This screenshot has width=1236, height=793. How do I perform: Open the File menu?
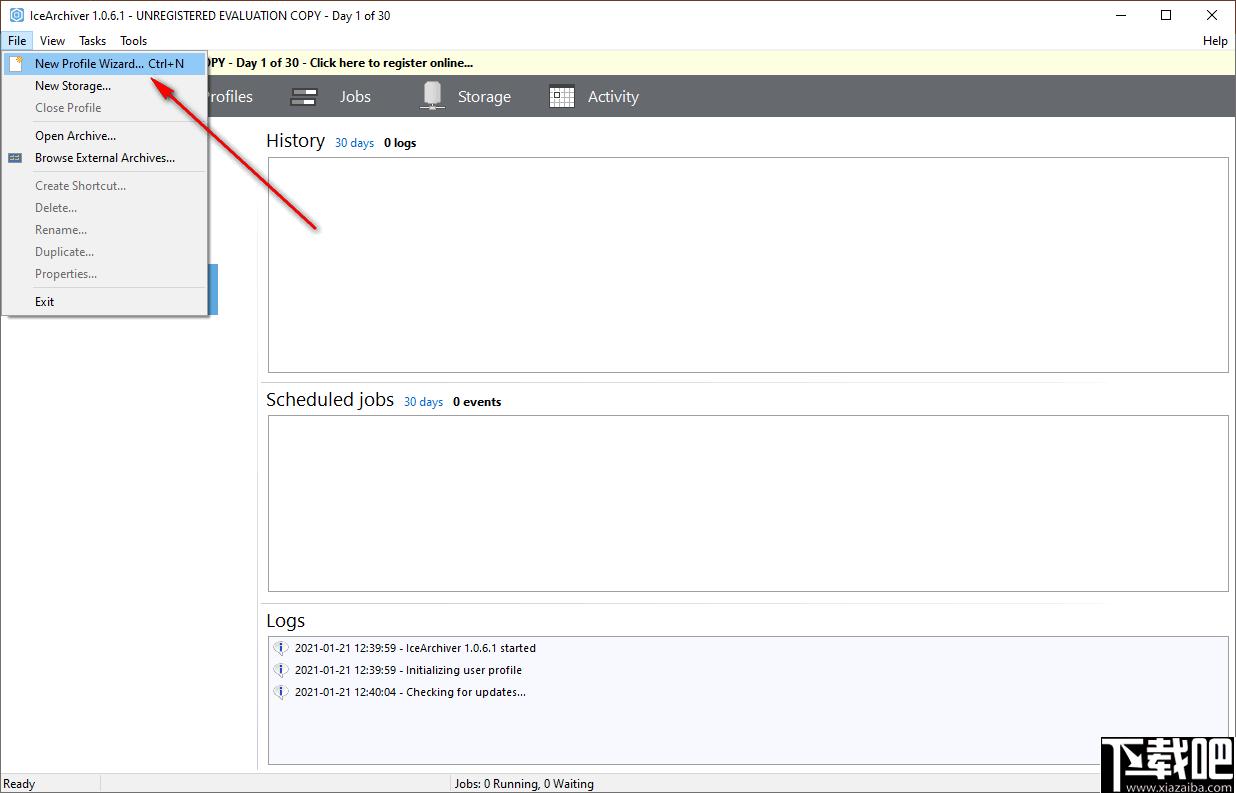(17, 41)
